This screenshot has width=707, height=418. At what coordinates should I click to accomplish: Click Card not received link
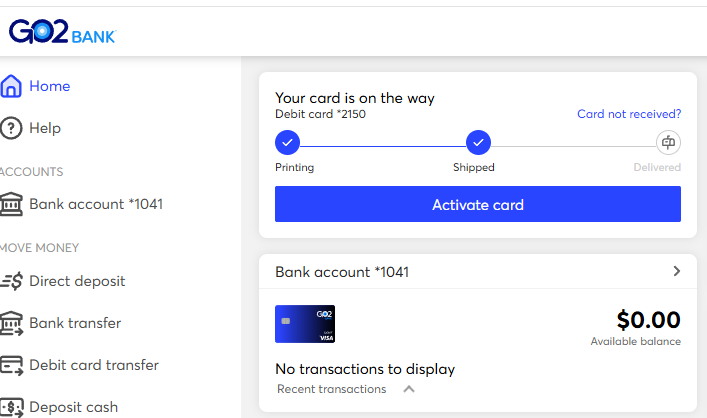629,114
